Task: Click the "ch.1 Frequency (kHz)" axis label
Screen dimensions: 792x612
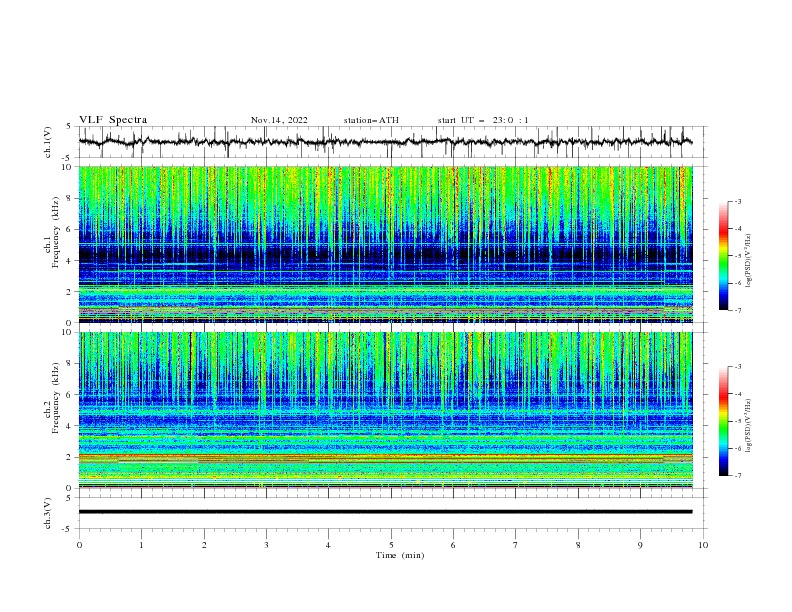Action: tap(51, 233)
